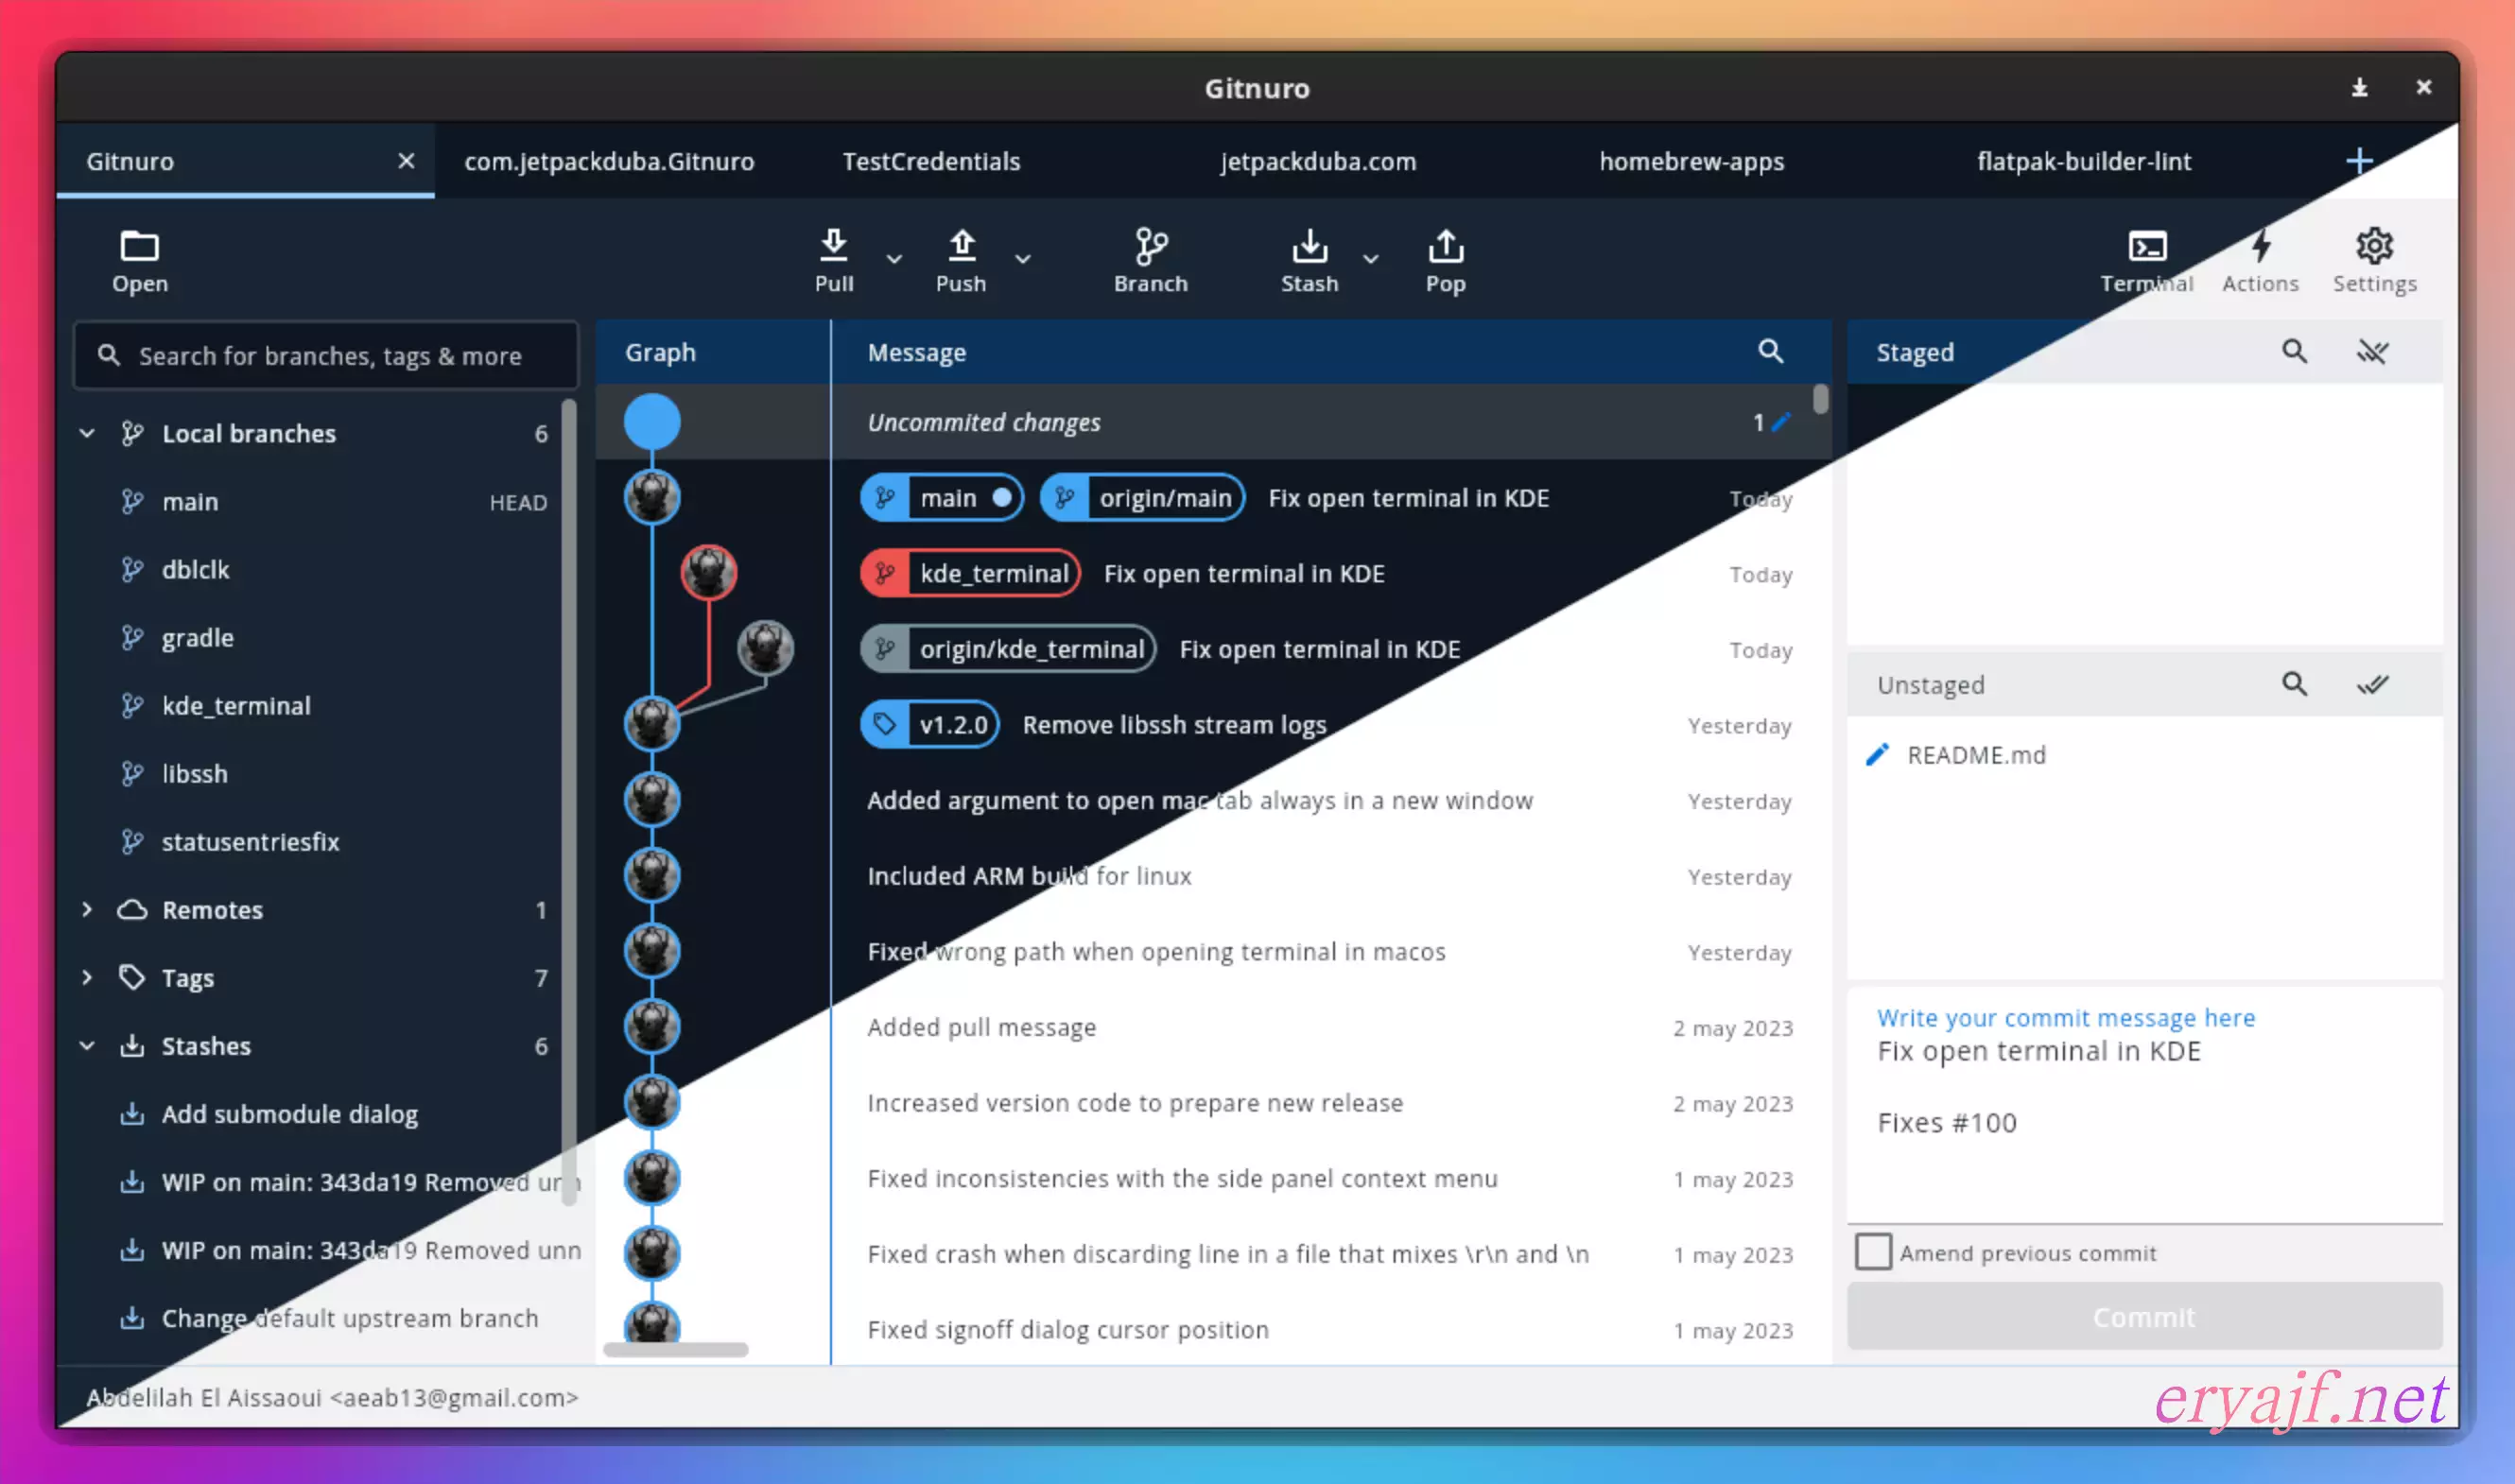
Task: Switch to the TestCredentials tab
Action: (x=931, y=161)
